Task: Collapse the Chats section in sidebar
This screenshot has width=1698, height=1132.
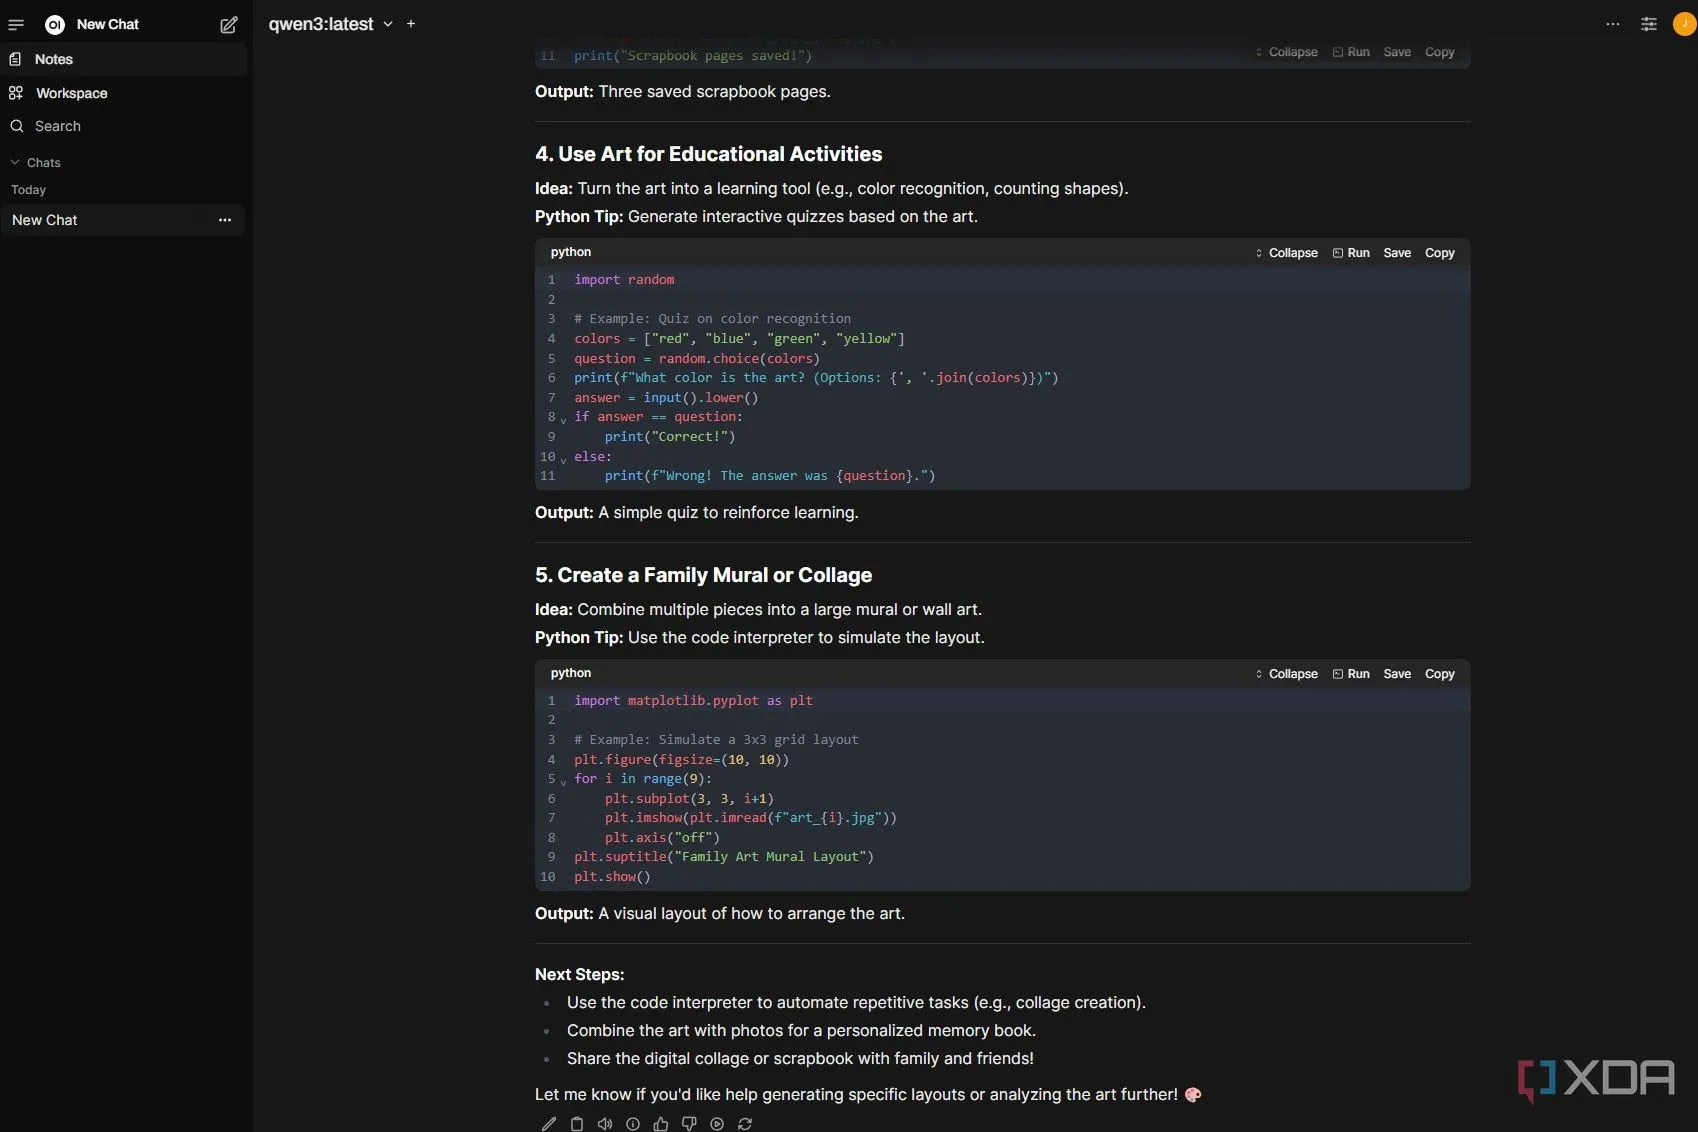Action: click(x=36, y=162)
